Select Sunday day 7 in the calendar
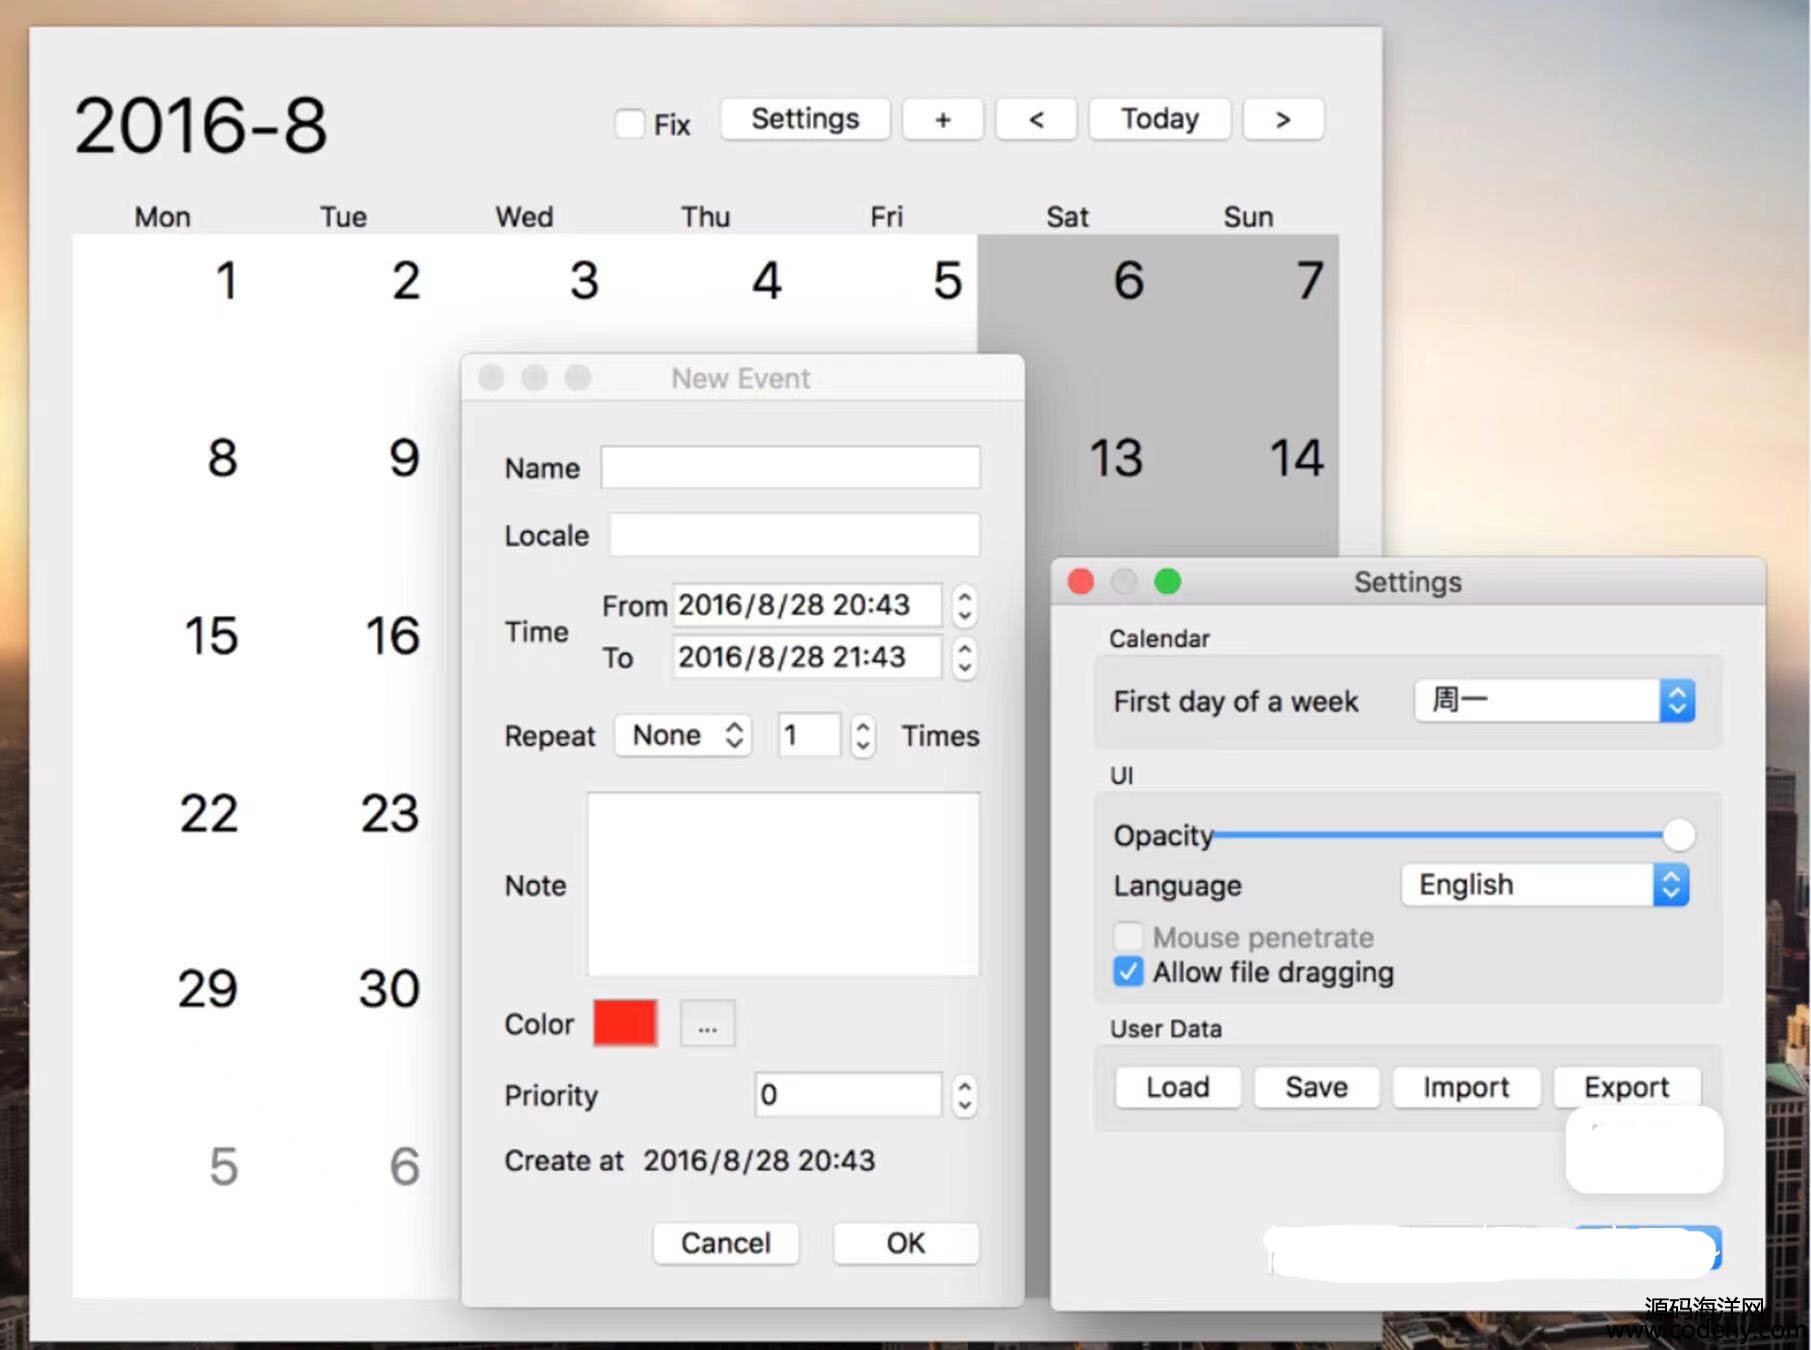 tap(1310, 281)
